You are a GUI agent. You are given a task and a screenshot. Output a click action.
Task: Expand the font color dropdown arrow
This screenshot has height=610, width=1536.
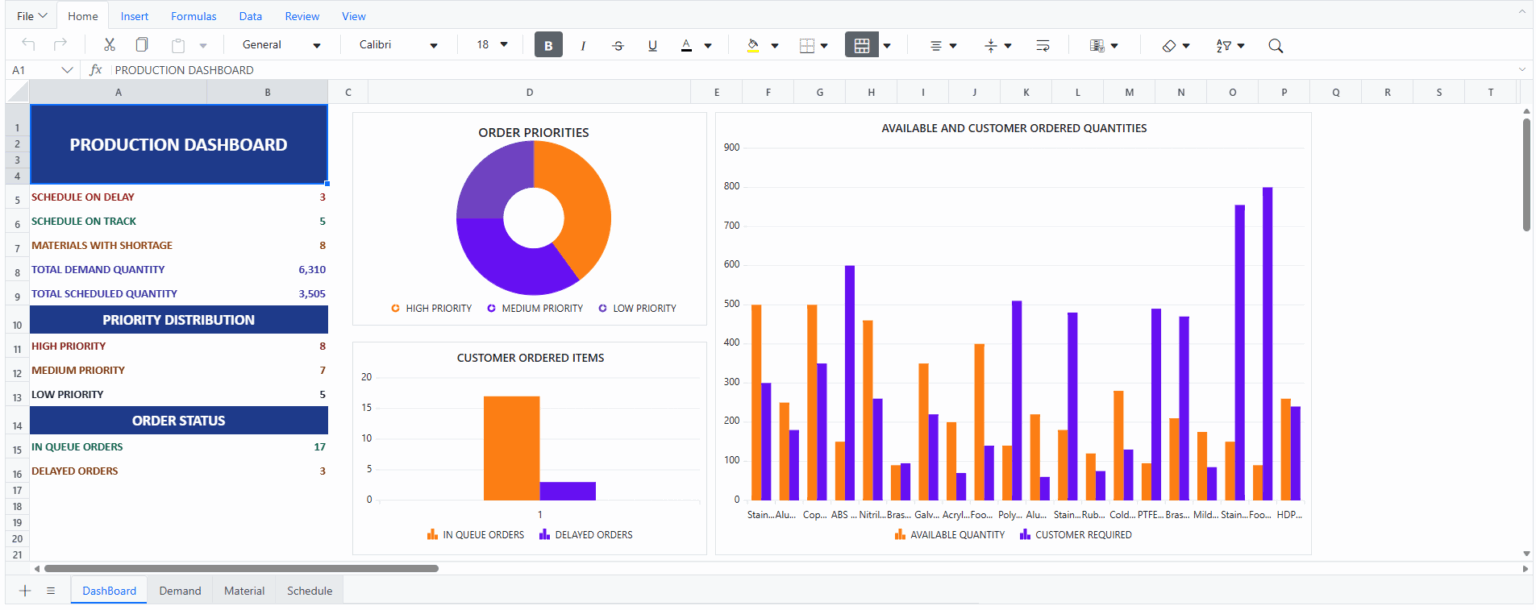tap(708, 45)
